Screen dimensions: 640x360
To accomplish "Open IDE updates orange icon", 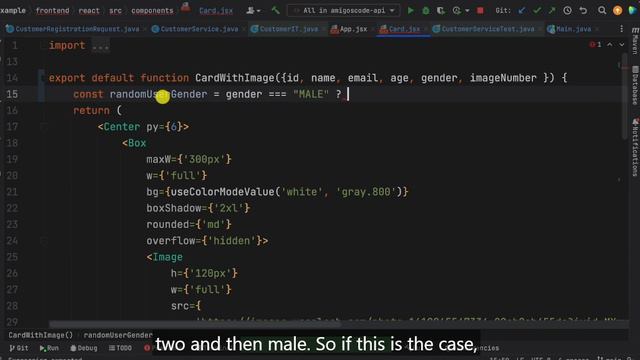I will coord(618,11).
